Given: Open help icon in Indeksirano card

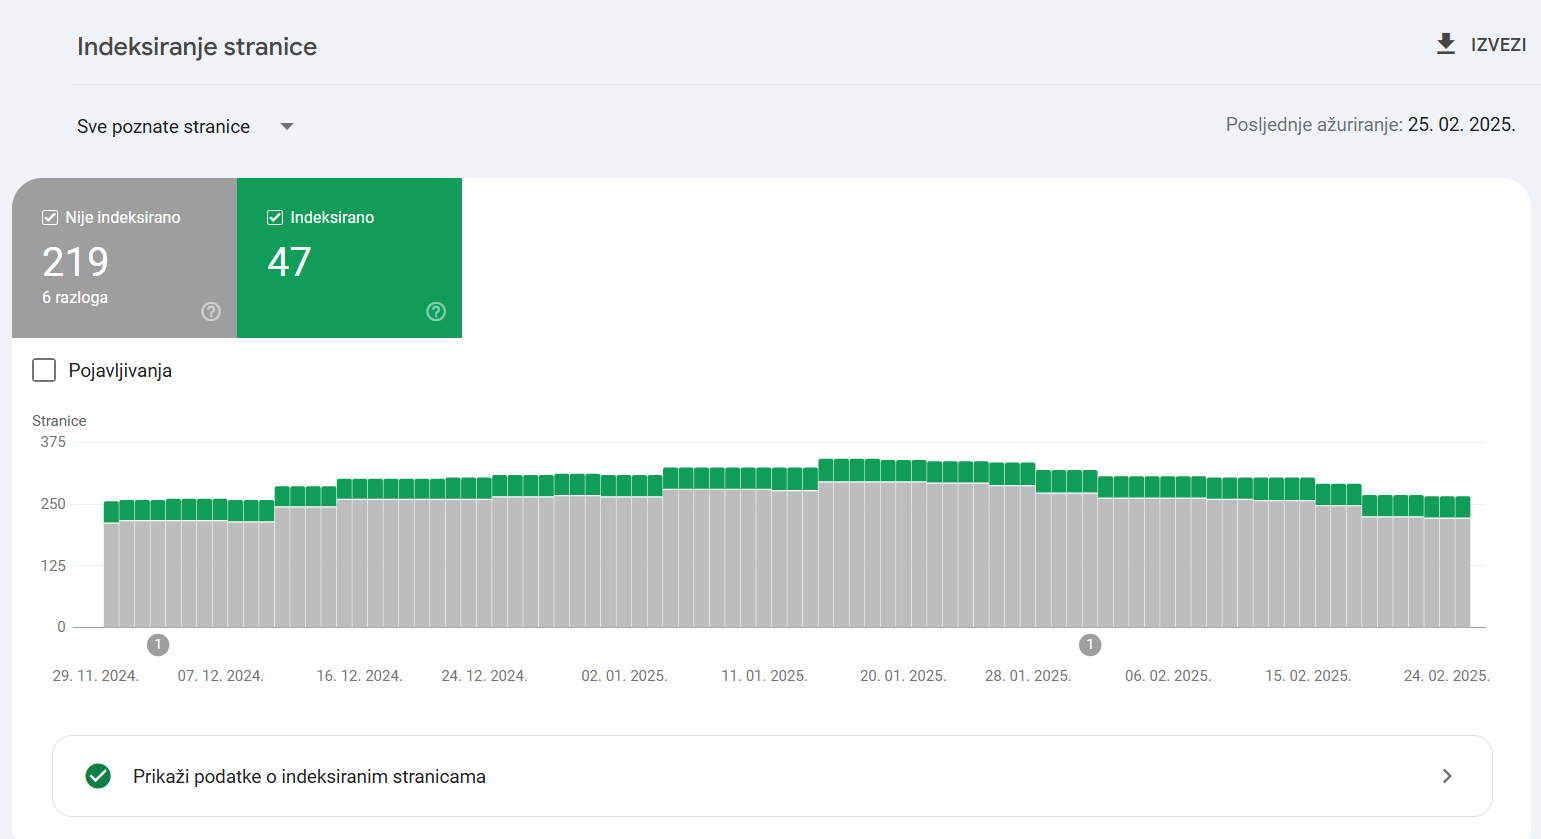Looking at the screenshot, I should coord(436,311).
